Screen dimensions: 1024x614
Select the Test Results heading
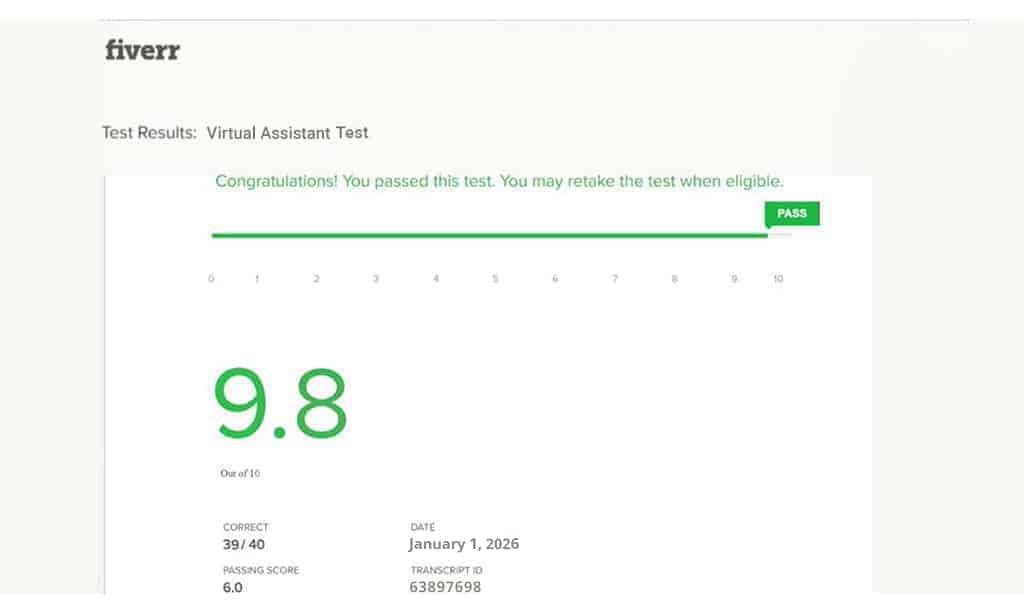pyautogui.click(x=149, y=132)
